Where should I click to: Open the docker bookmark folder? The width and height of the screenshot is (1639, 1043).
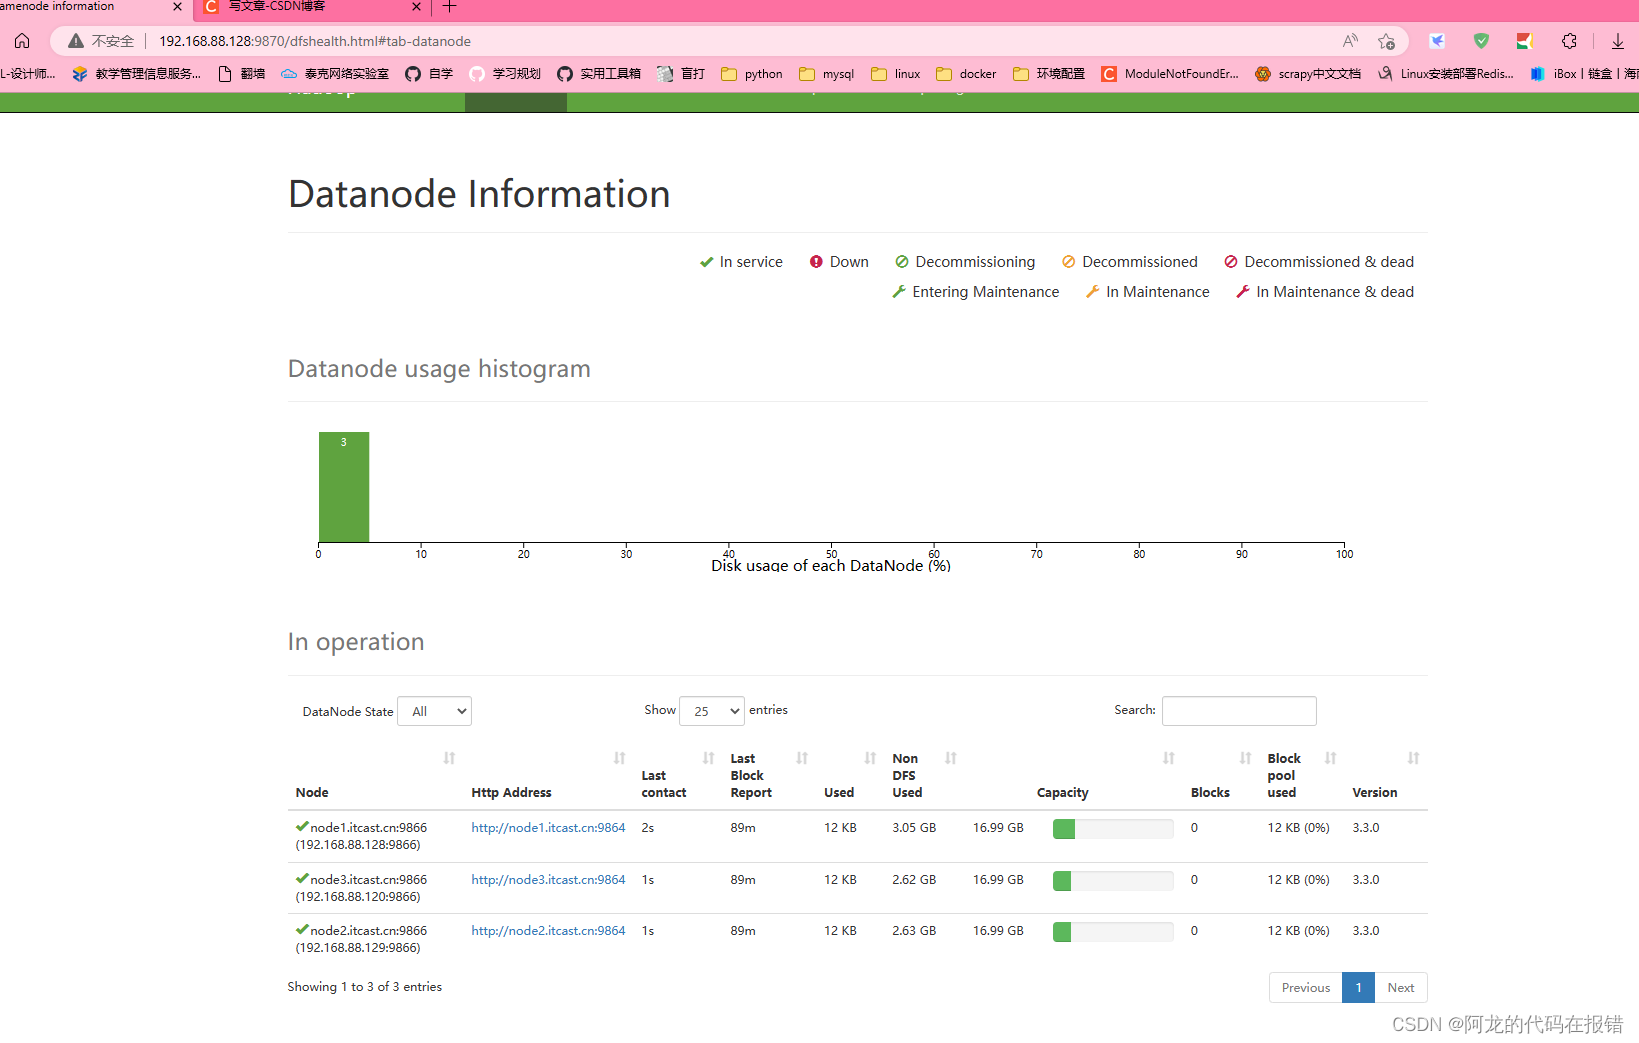pos(966,74)
